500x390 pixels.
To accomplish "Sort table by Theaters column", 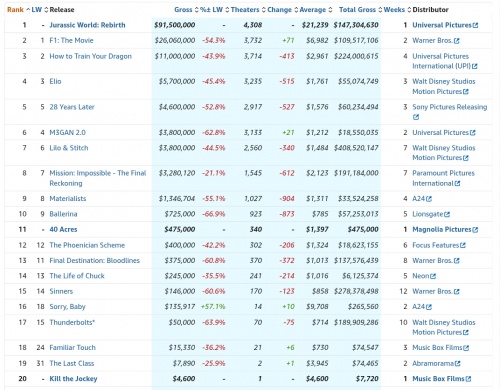I will (245, 10).
